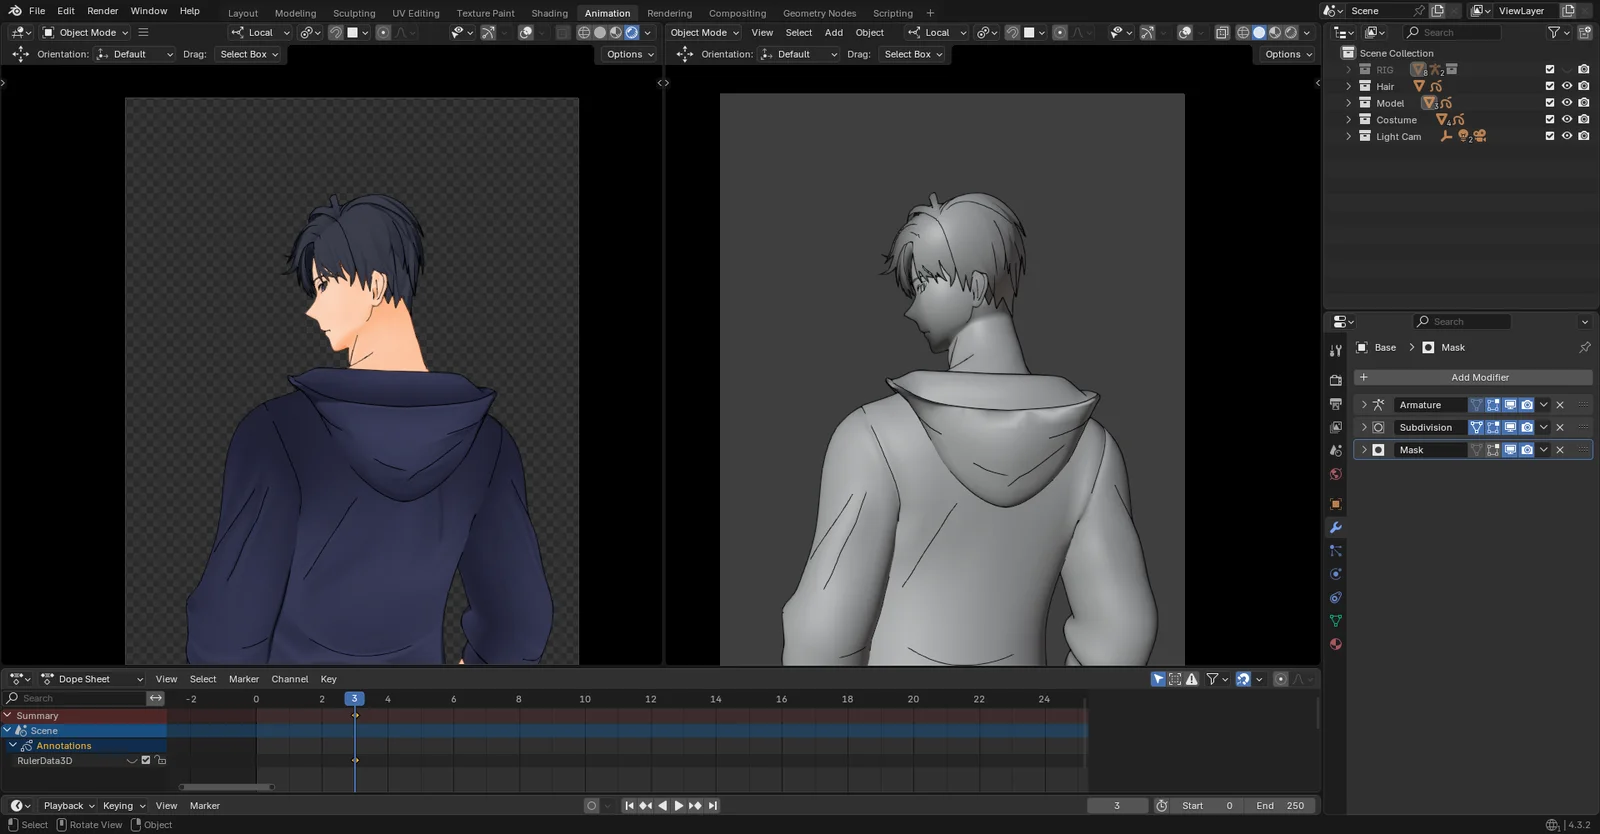The height and width of the screenshot is (834, 1600).
Task: Jump to the first frame
Action: click(629, 805)
